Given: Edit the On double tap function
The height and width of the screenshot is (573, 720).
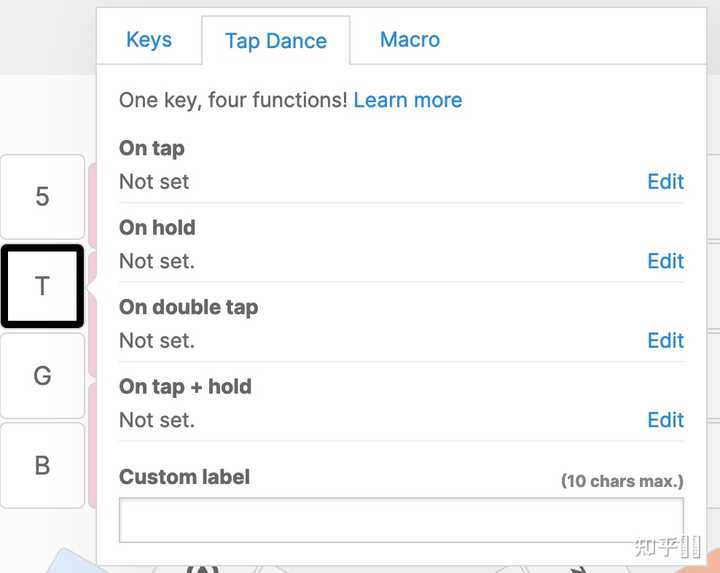Looking at the screenshot, I should pos(665,341).
